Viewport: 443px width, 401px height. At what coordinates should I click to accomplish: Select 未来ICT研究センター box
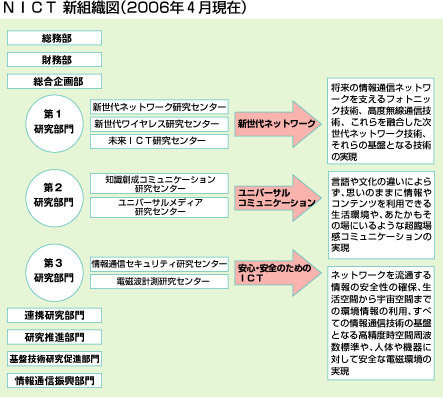click(159, 141)
